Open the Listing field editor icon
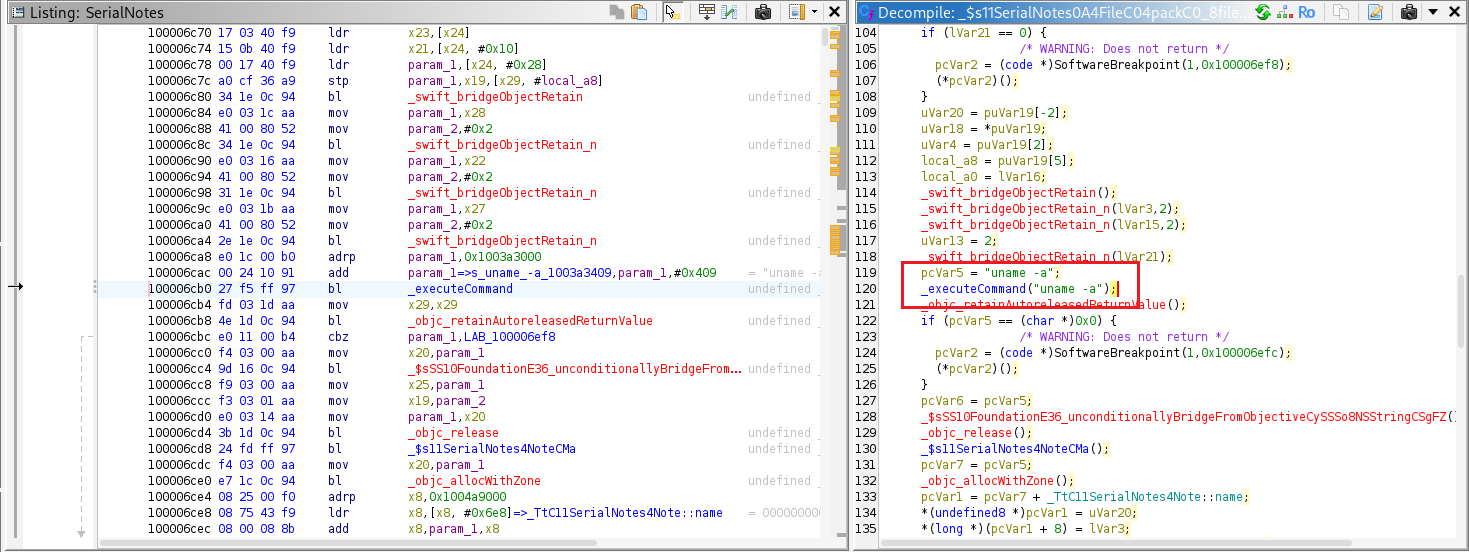 tap(707, 12)
